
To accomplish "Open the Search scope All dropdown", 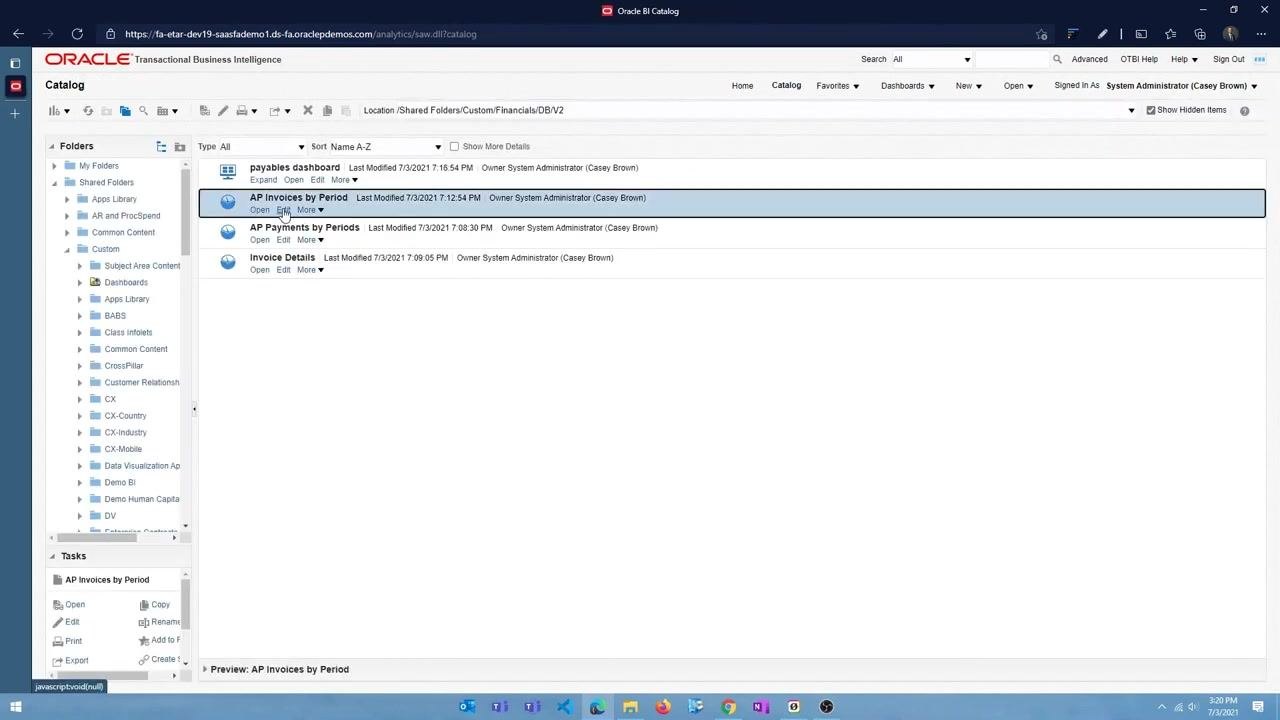I will 931,60.
